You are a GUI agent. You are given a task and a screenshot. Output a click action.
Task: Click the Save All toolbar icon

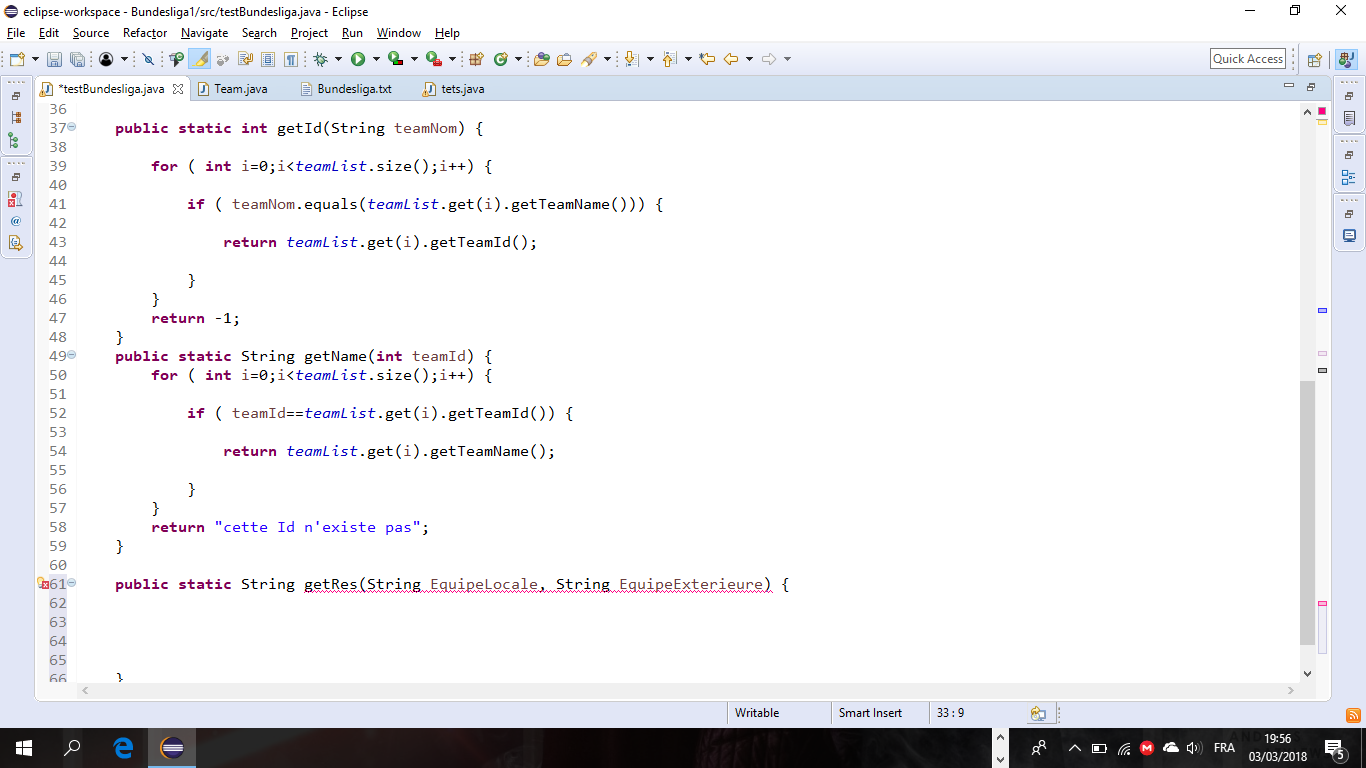coord(77,59)
